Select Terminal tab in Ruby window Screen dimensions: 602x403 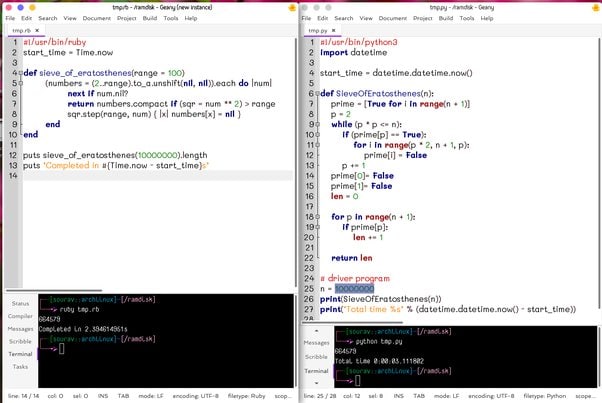pyautogui.click(x=20, y=354)
